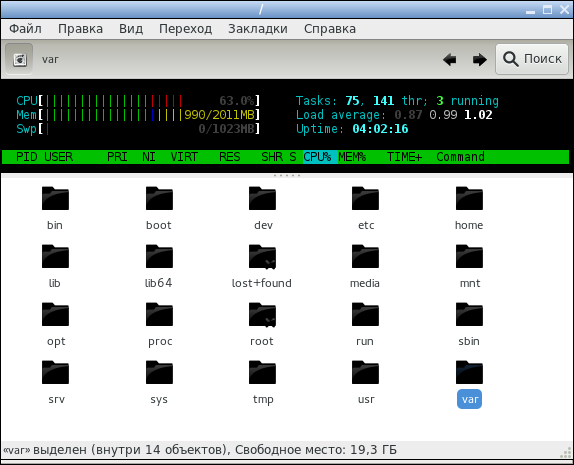Open the media folder icon
Viewport: 574px width, 465px height.
365,256
